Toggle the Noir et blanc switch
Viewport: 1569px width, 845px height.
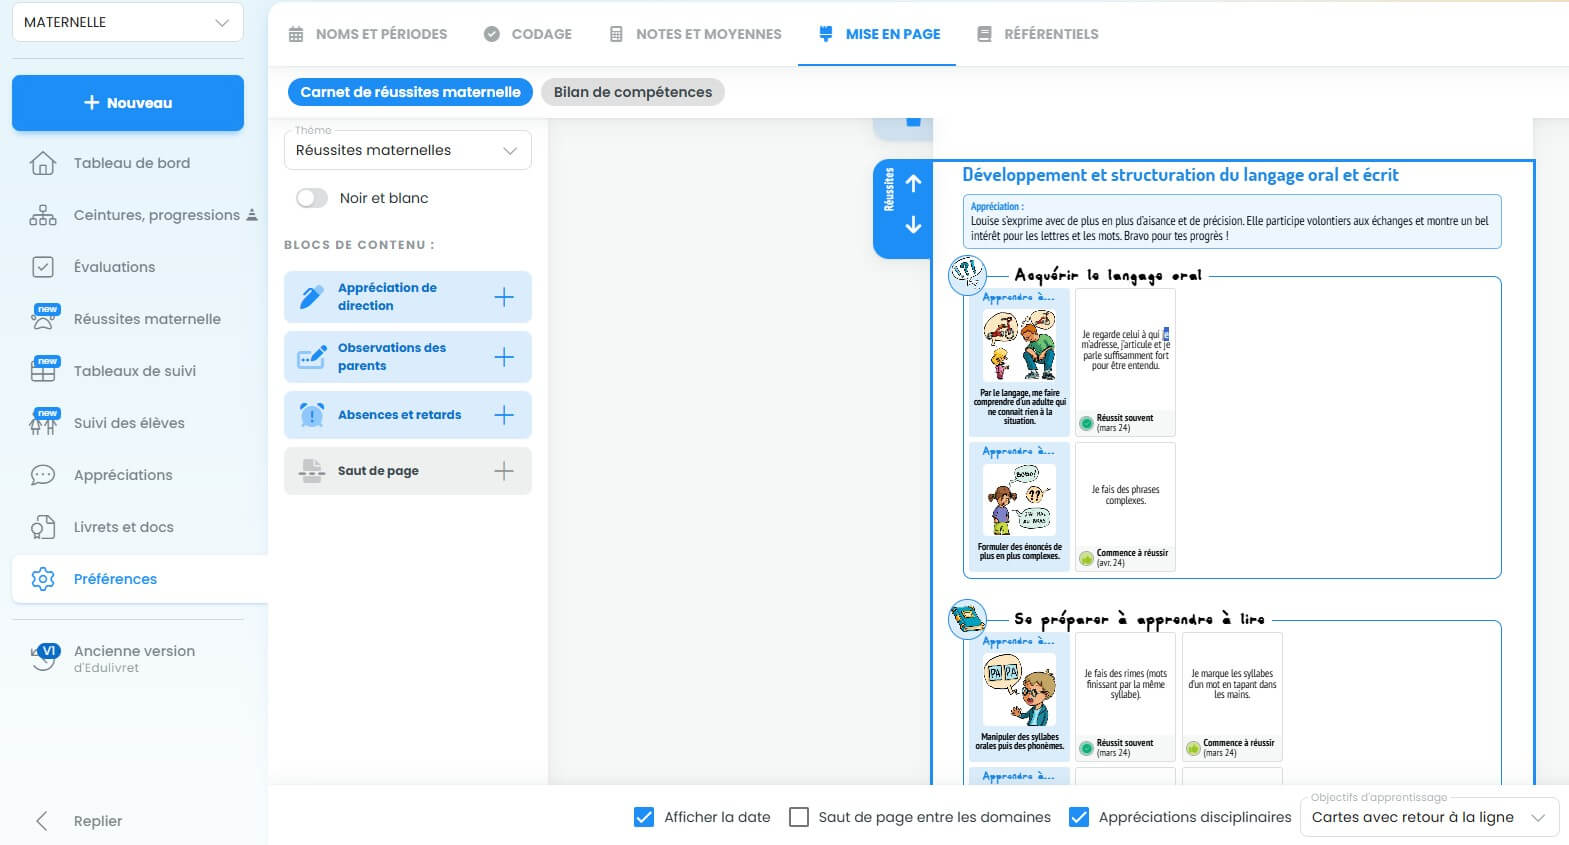312,198
